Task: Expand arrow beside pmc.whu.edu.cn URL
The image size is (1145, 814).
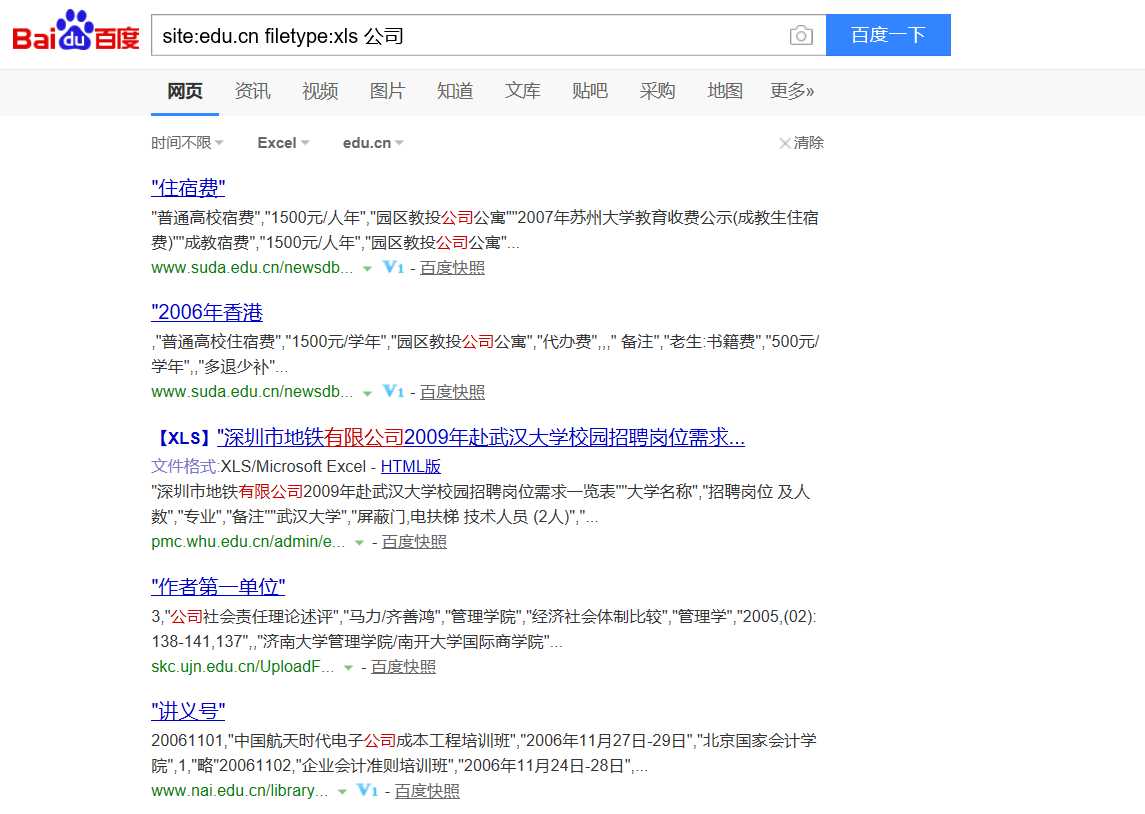Action: (x=359, y=542)
